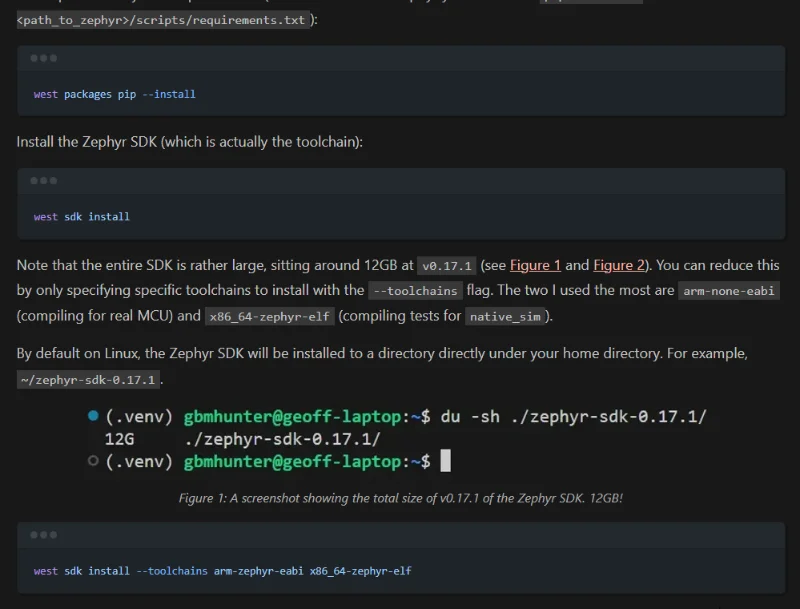Click the window dots above 'west sdk install'

coord(44,181)
